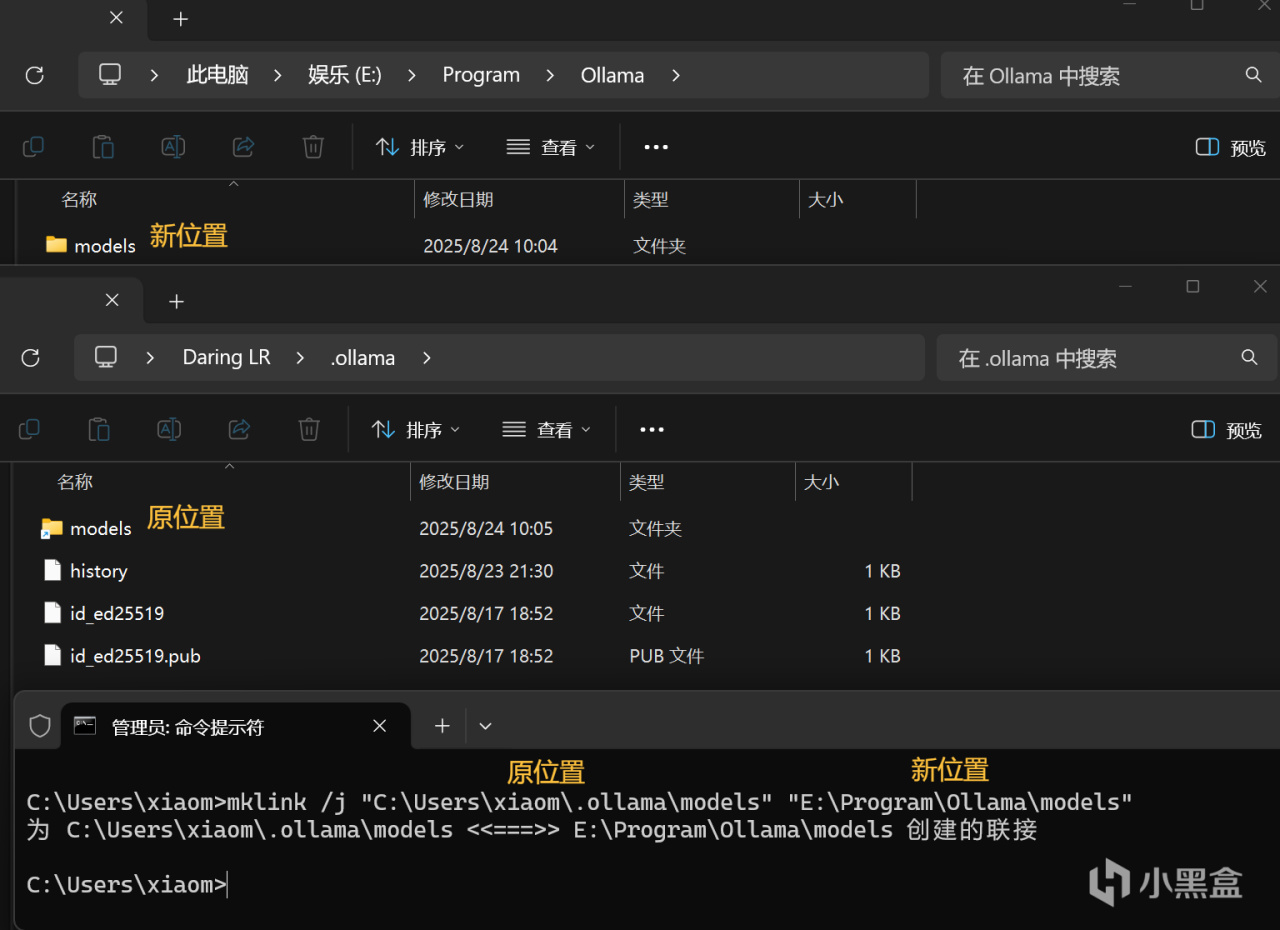Sort by 名称 column in .ollama window

75,482
